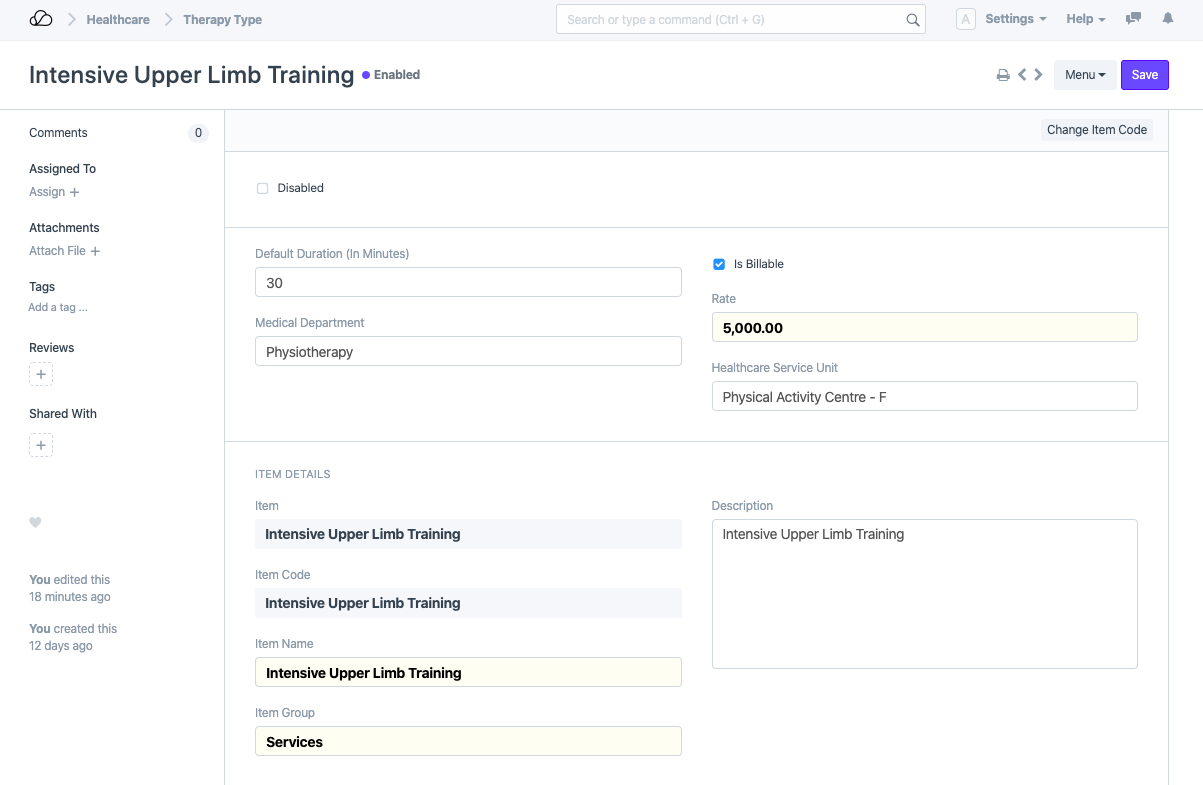Click the Change Item Code button
The width and height of the screenshot is (1203, 785).
[x=1096, y=130]
